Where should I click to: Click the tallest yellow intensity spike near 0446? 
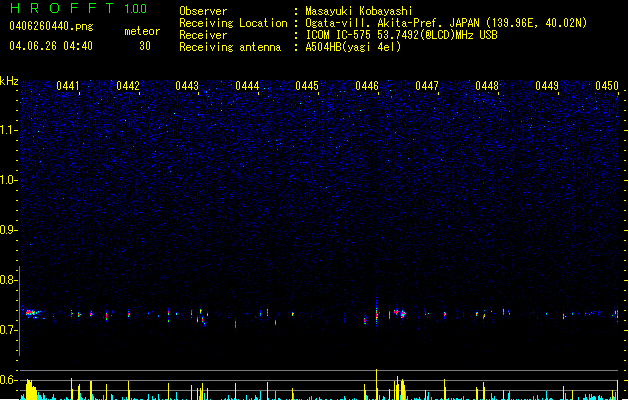(376, 384)
